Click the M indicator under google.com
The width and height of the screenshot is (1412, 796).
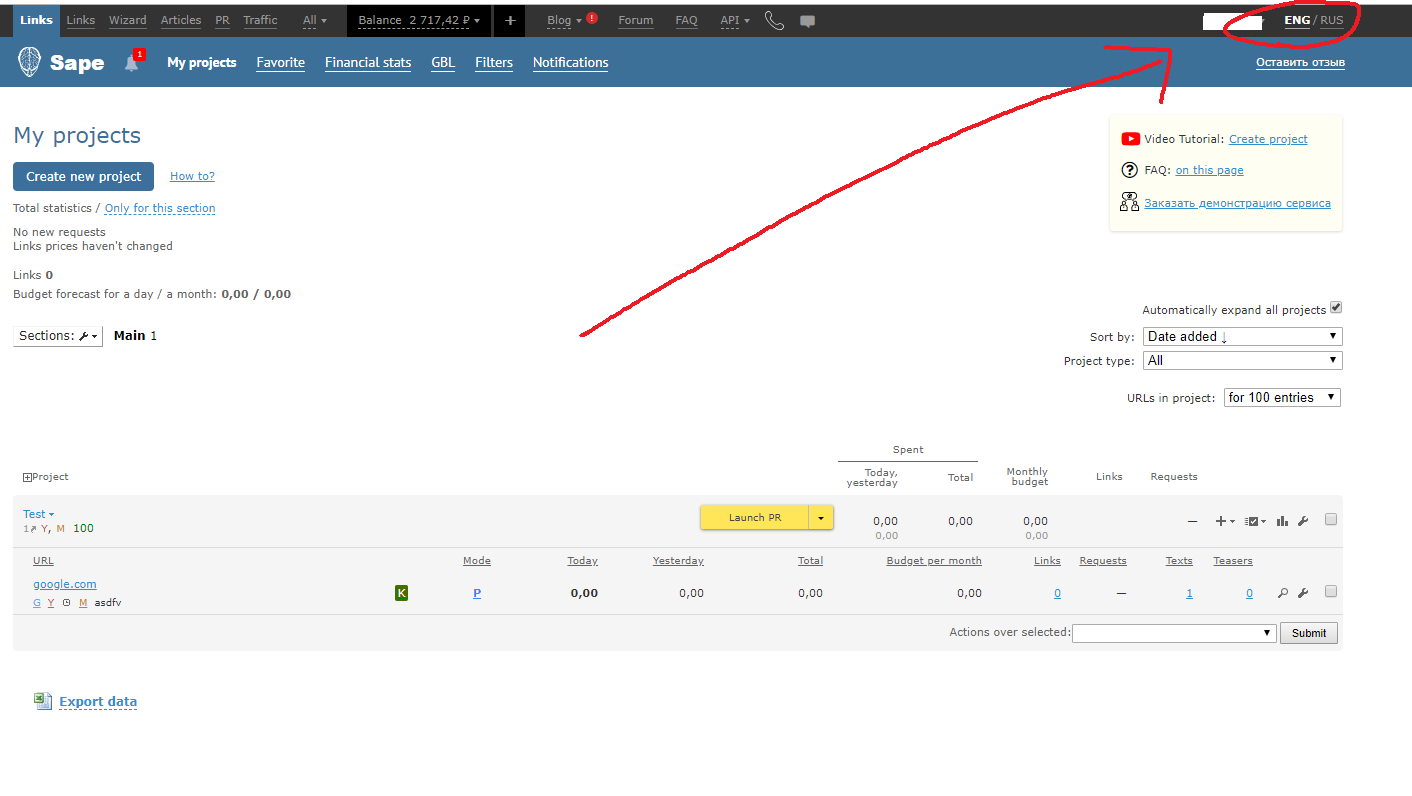84,603
